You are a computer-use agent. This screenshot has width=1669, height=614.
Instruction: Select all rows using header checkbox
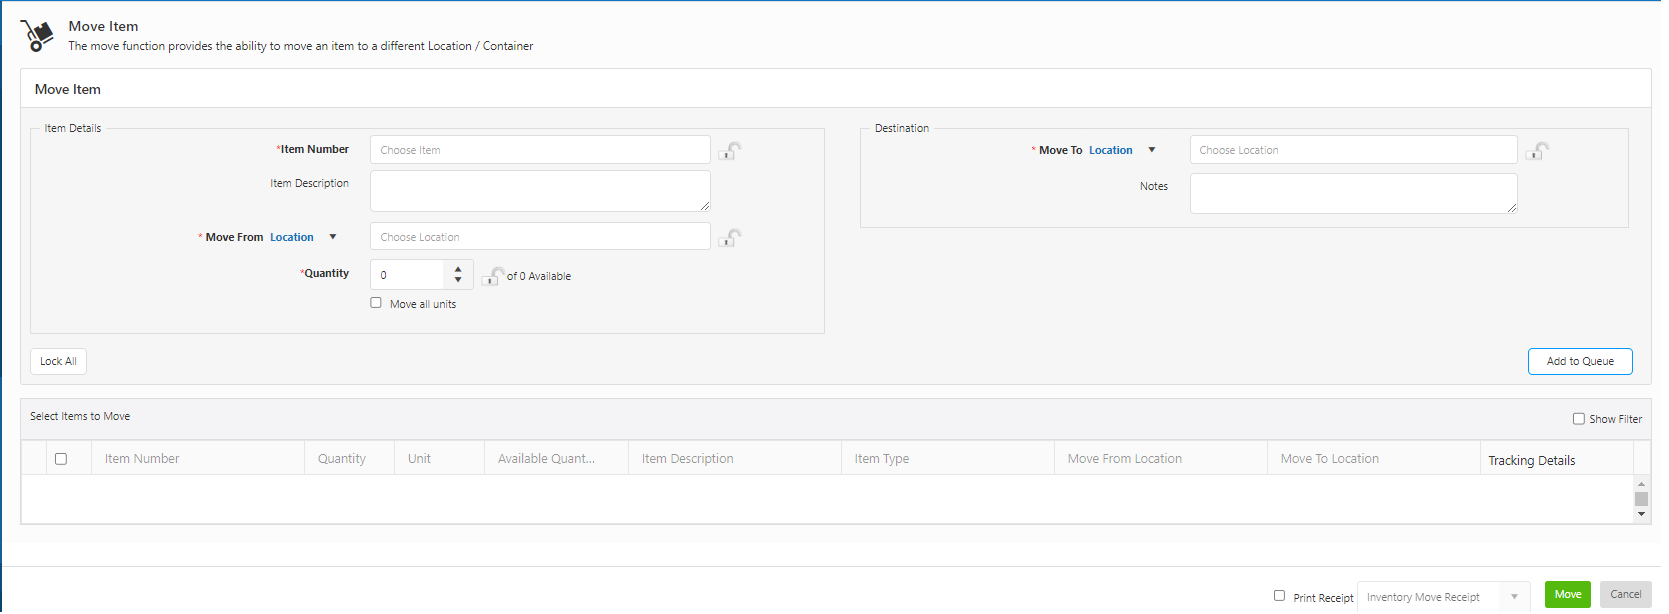[x=61, y=459]
